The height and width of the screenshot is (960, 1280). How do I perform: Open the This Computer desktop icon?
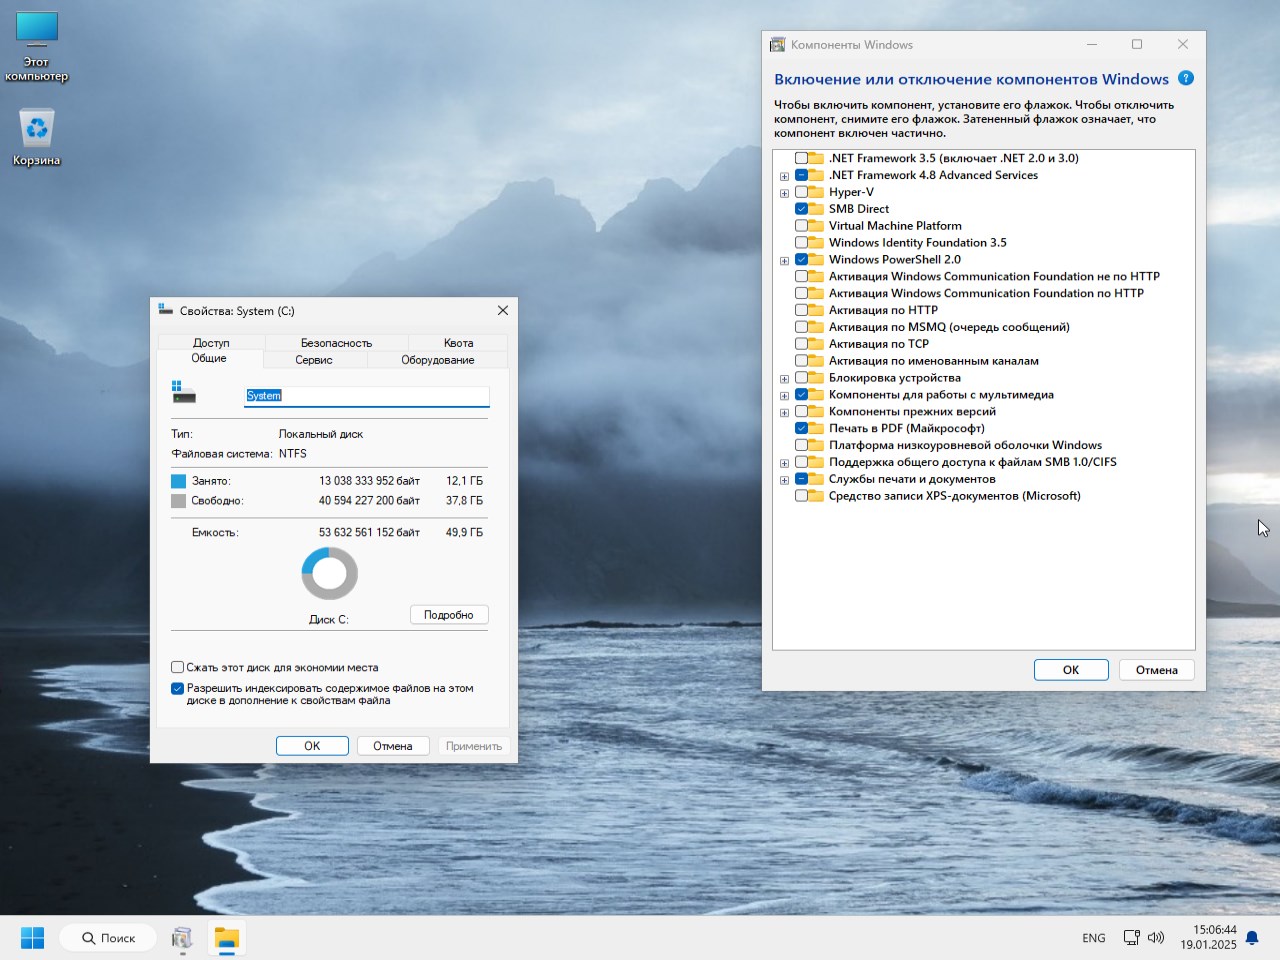click(x=37, y=46)
